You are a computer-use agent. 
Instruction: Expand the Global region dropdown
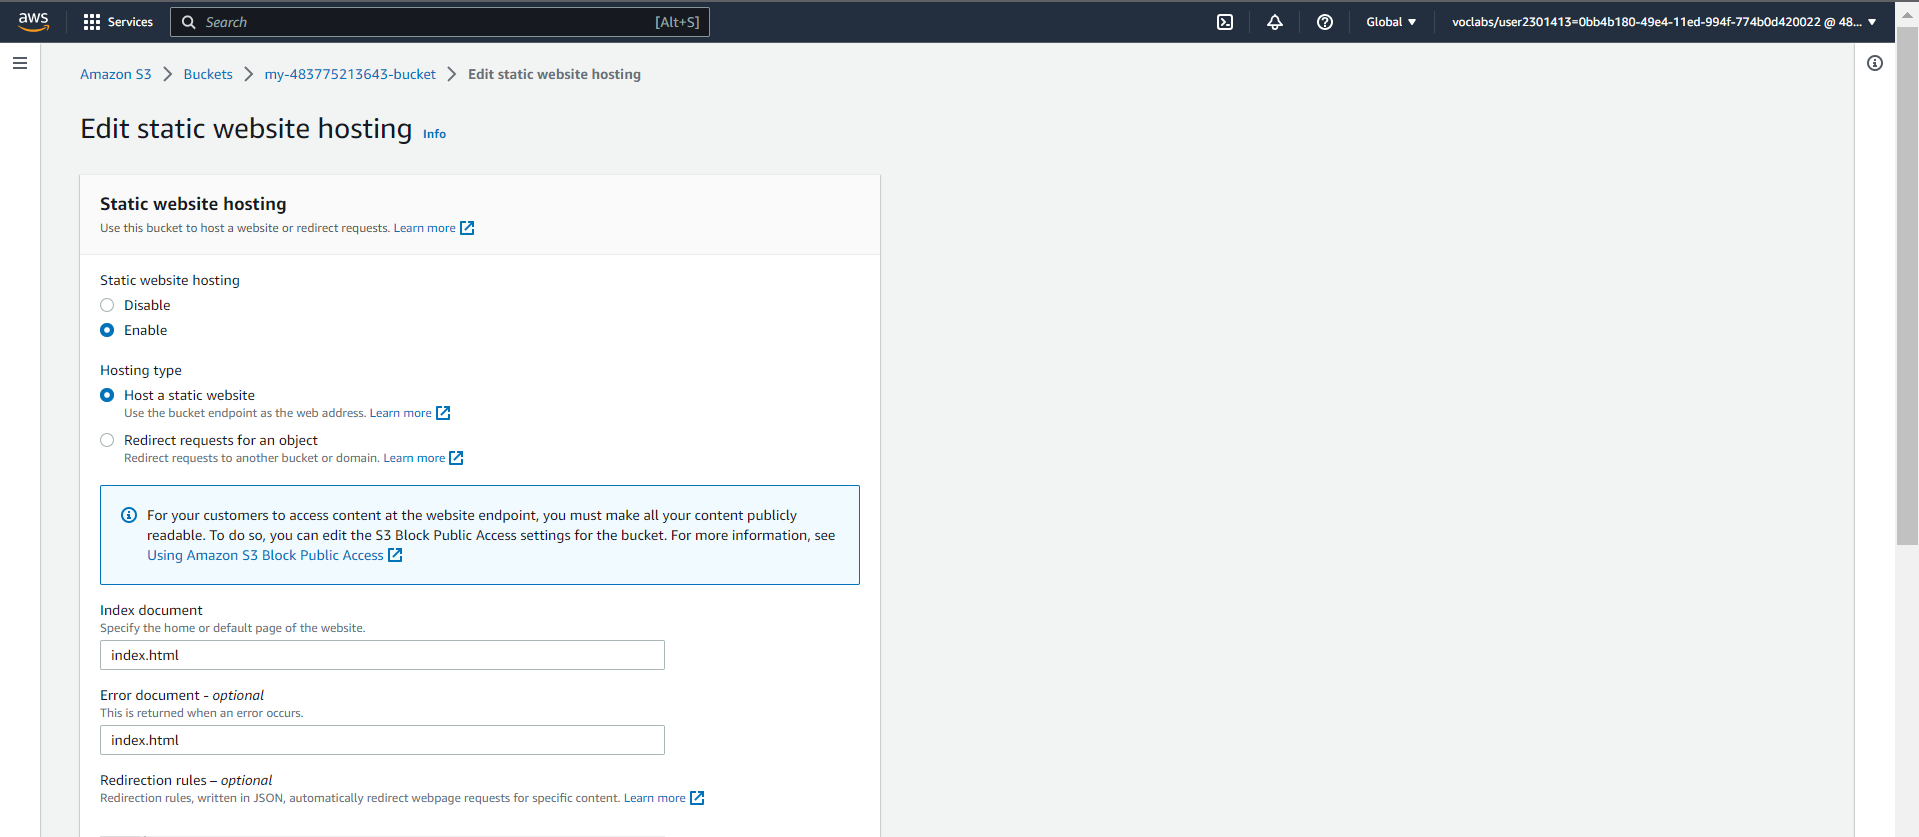pos(1391,22)
